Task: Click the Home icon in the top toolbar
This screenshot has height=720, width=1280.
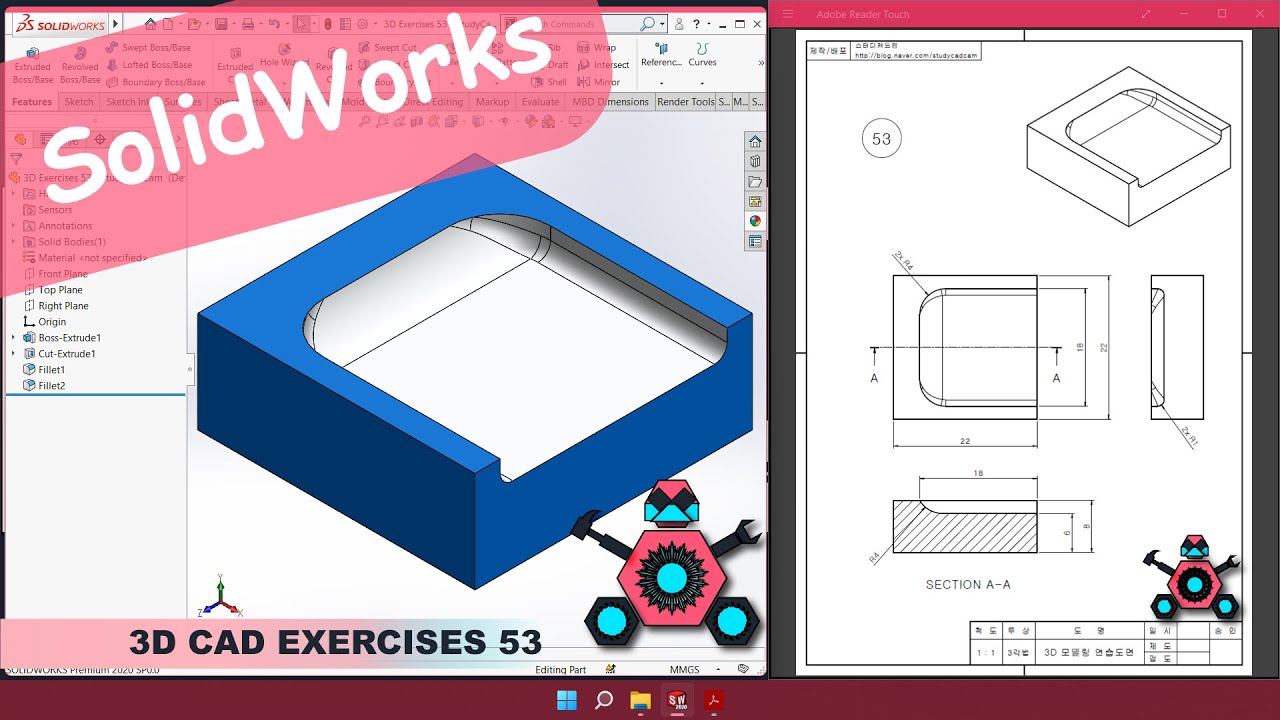Action: pyautogui.click(x=150, y=23)
